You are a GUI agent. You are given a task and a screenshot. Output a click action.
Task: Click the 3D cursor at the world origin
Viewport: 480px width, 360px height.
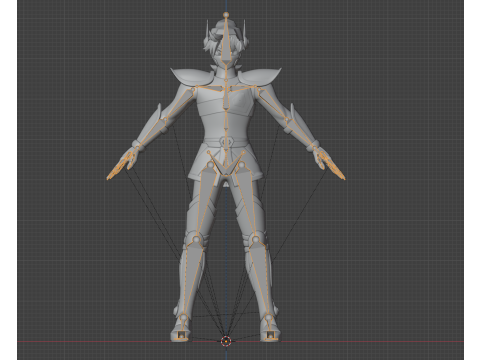click(226, 341)
